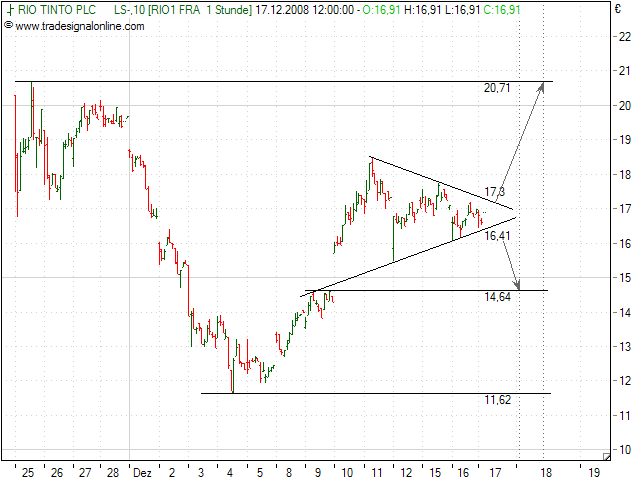Click price axis label 14
This screenshot has width=640, height=480.
click(624, 313)
